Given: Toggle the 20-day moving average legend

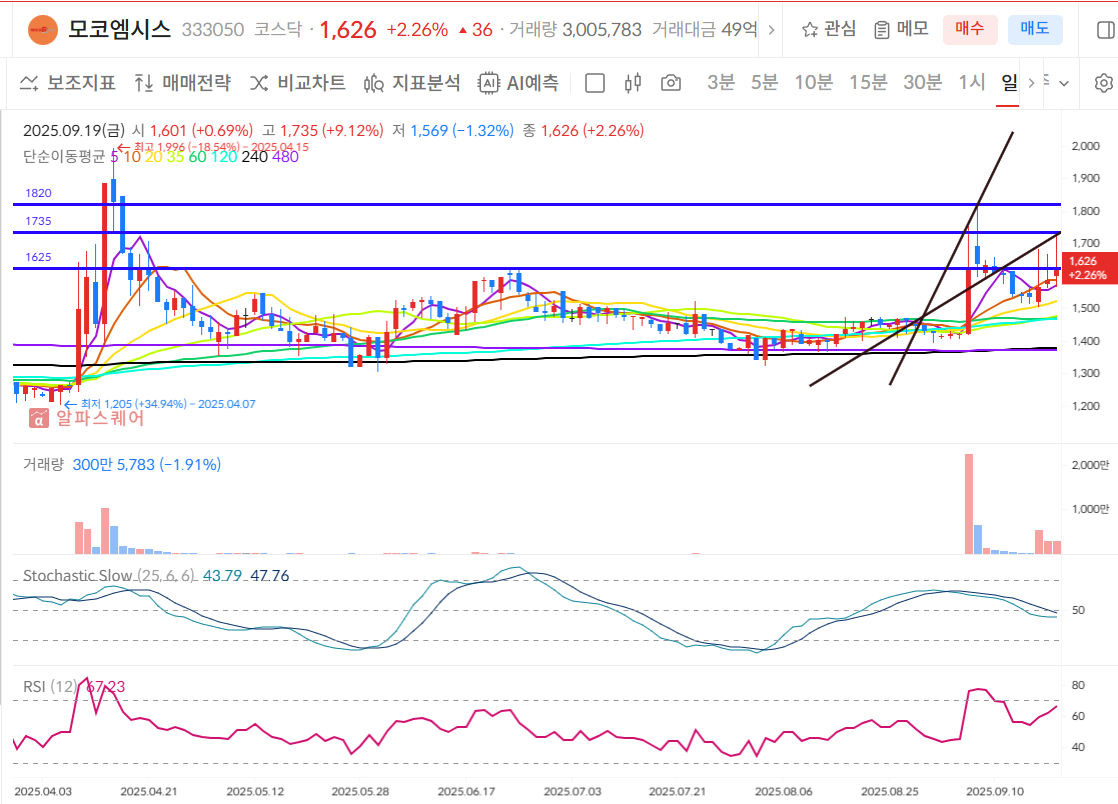Looking at the screenshot, I should pyautogui.click(x=153, y=157).
